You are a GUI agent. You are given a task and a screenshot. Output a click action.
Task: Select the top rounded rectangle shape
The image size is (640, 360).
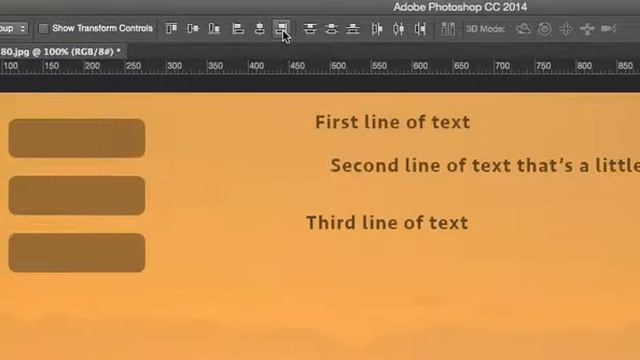pos(77,138)
